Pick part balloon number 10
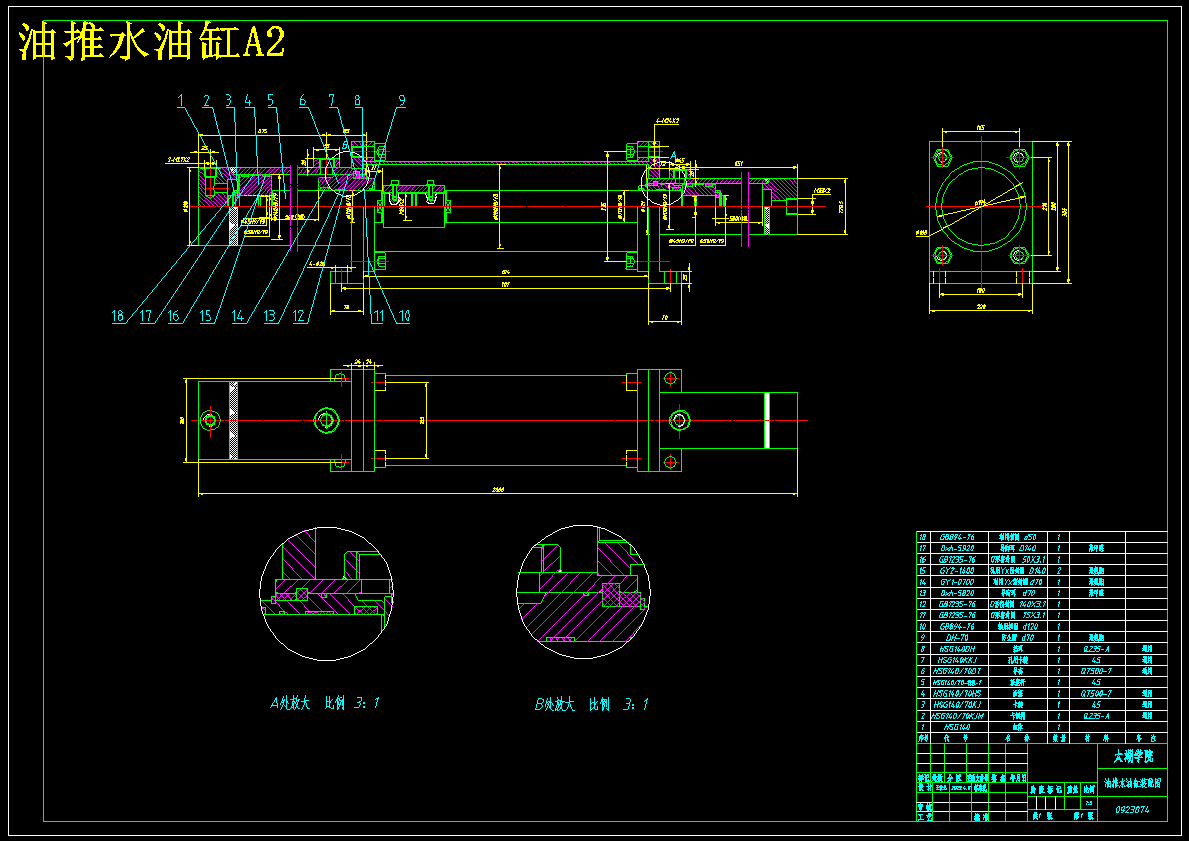Screen dimensions: 1189x841 [x=404, y=316]
